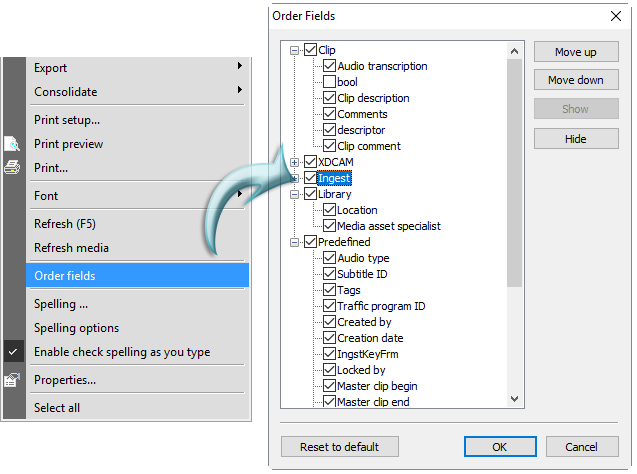The height and width of the screenshot is (474, 637).
Task: Collapse the Predefined tree group
Action: (295, 242)
